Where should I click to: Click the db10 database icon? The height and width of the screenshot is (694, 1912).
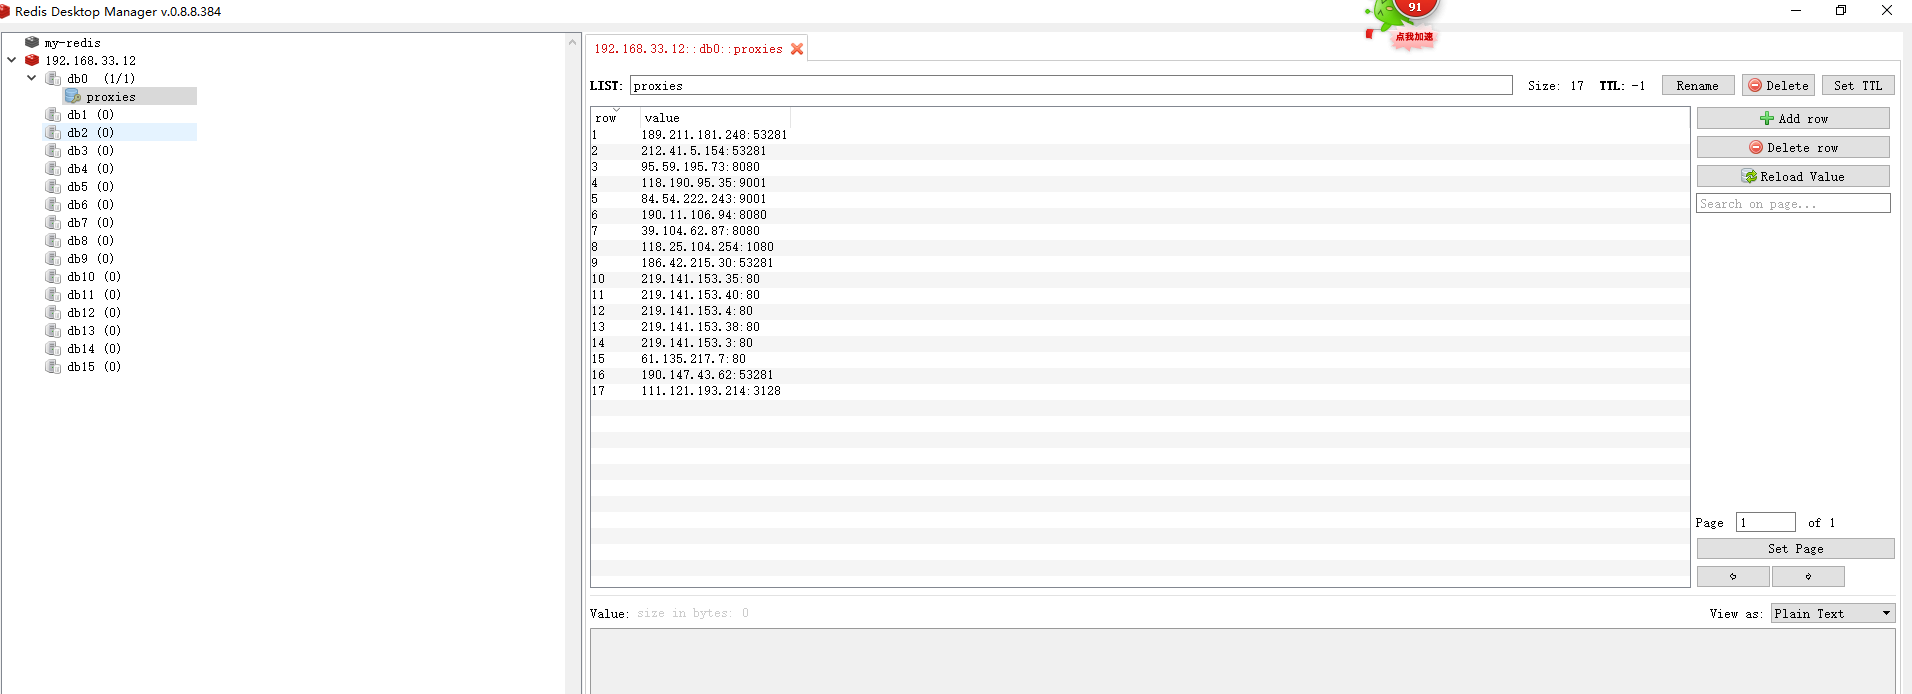coord(53,276)
